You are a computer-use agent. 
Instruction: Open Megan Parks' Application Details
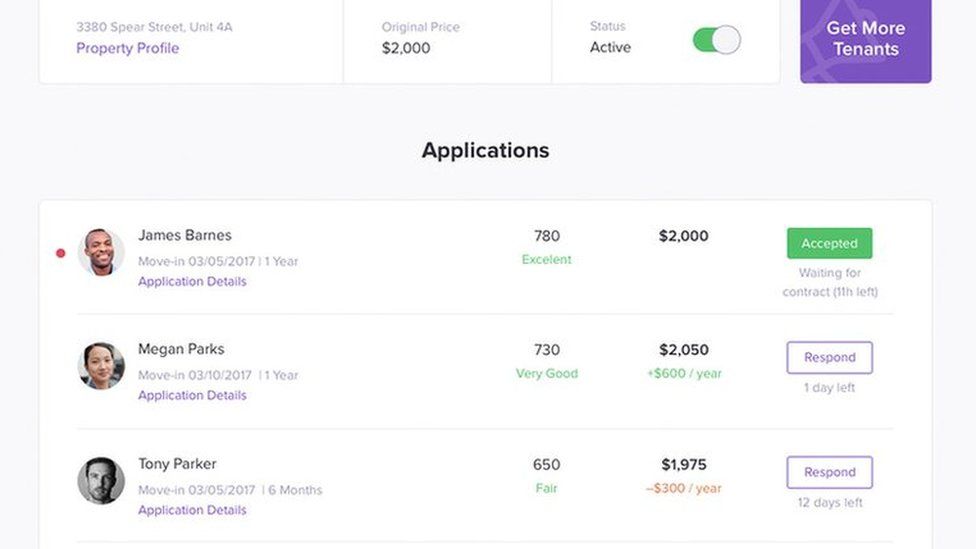(x=192, y=396)
